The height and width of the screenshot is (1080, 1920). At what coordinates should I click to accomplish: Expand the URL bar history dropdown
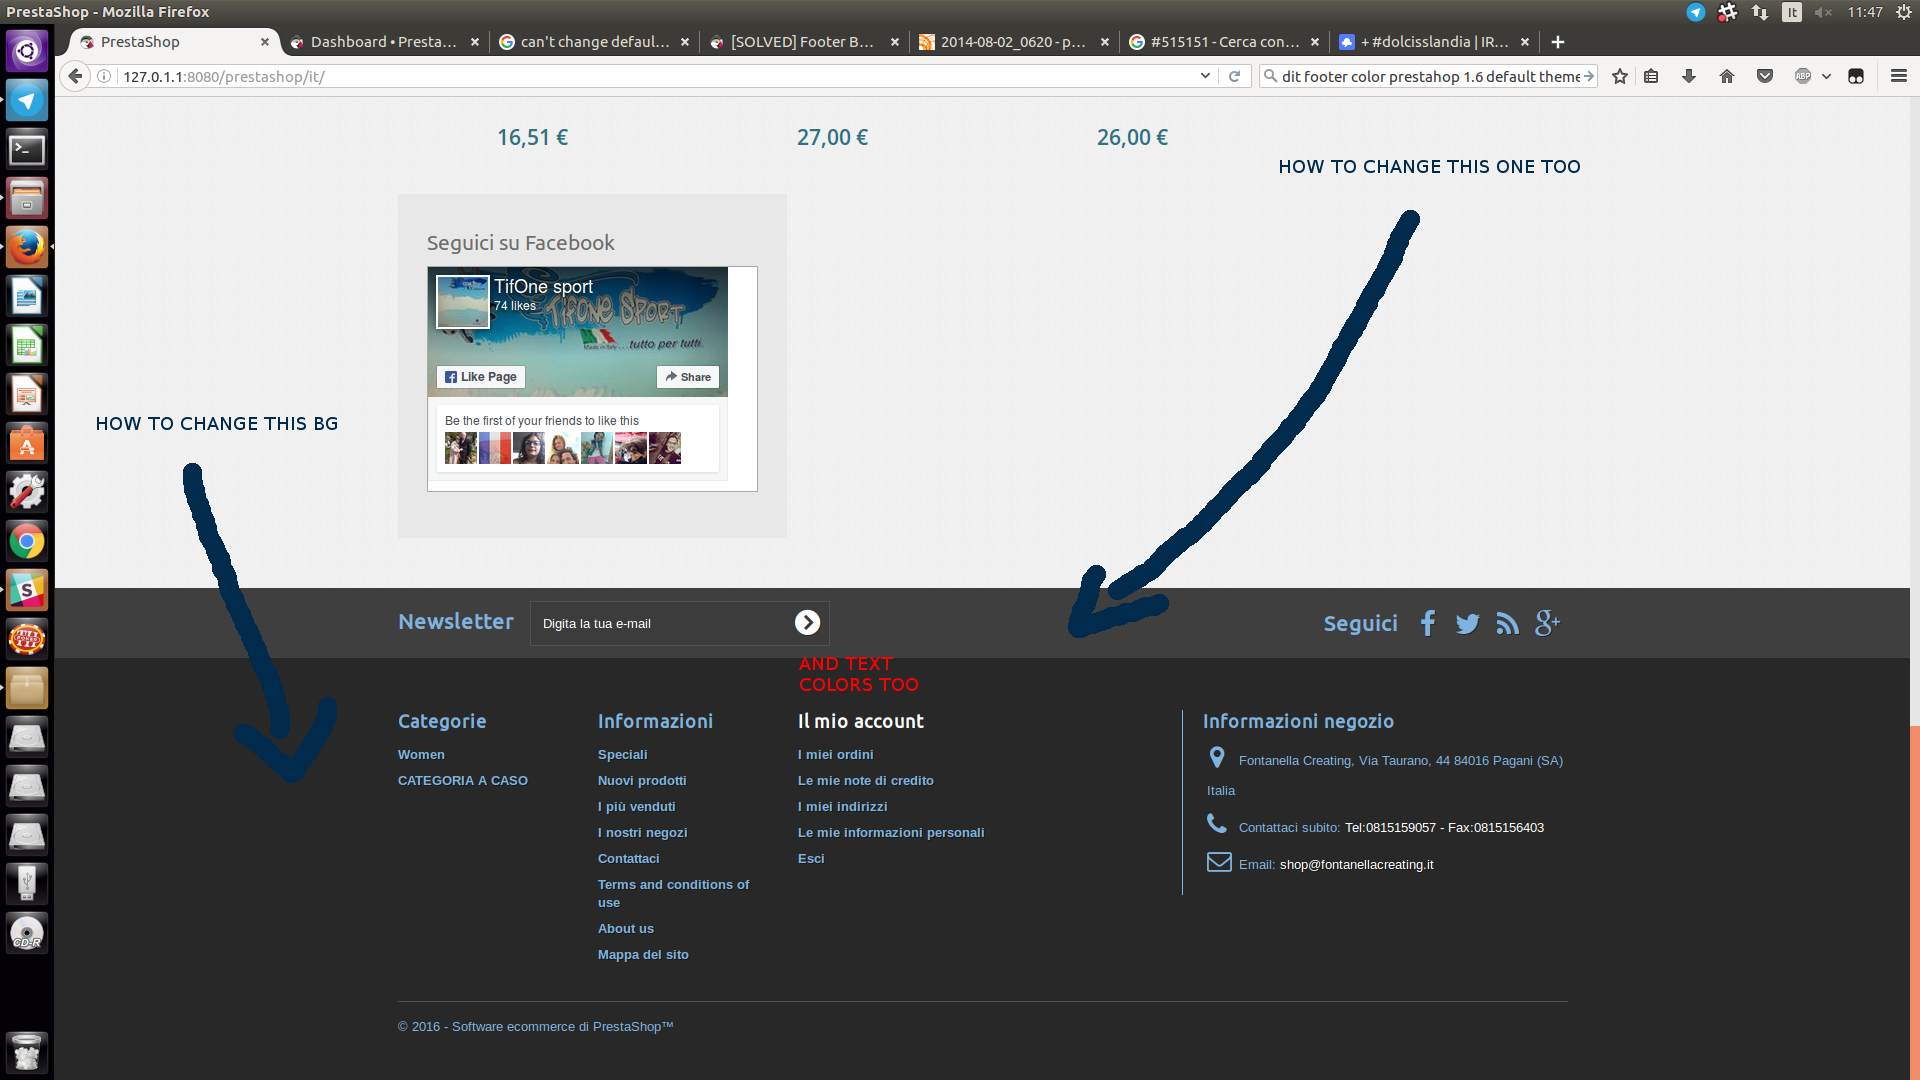[x=1205, y=76]
